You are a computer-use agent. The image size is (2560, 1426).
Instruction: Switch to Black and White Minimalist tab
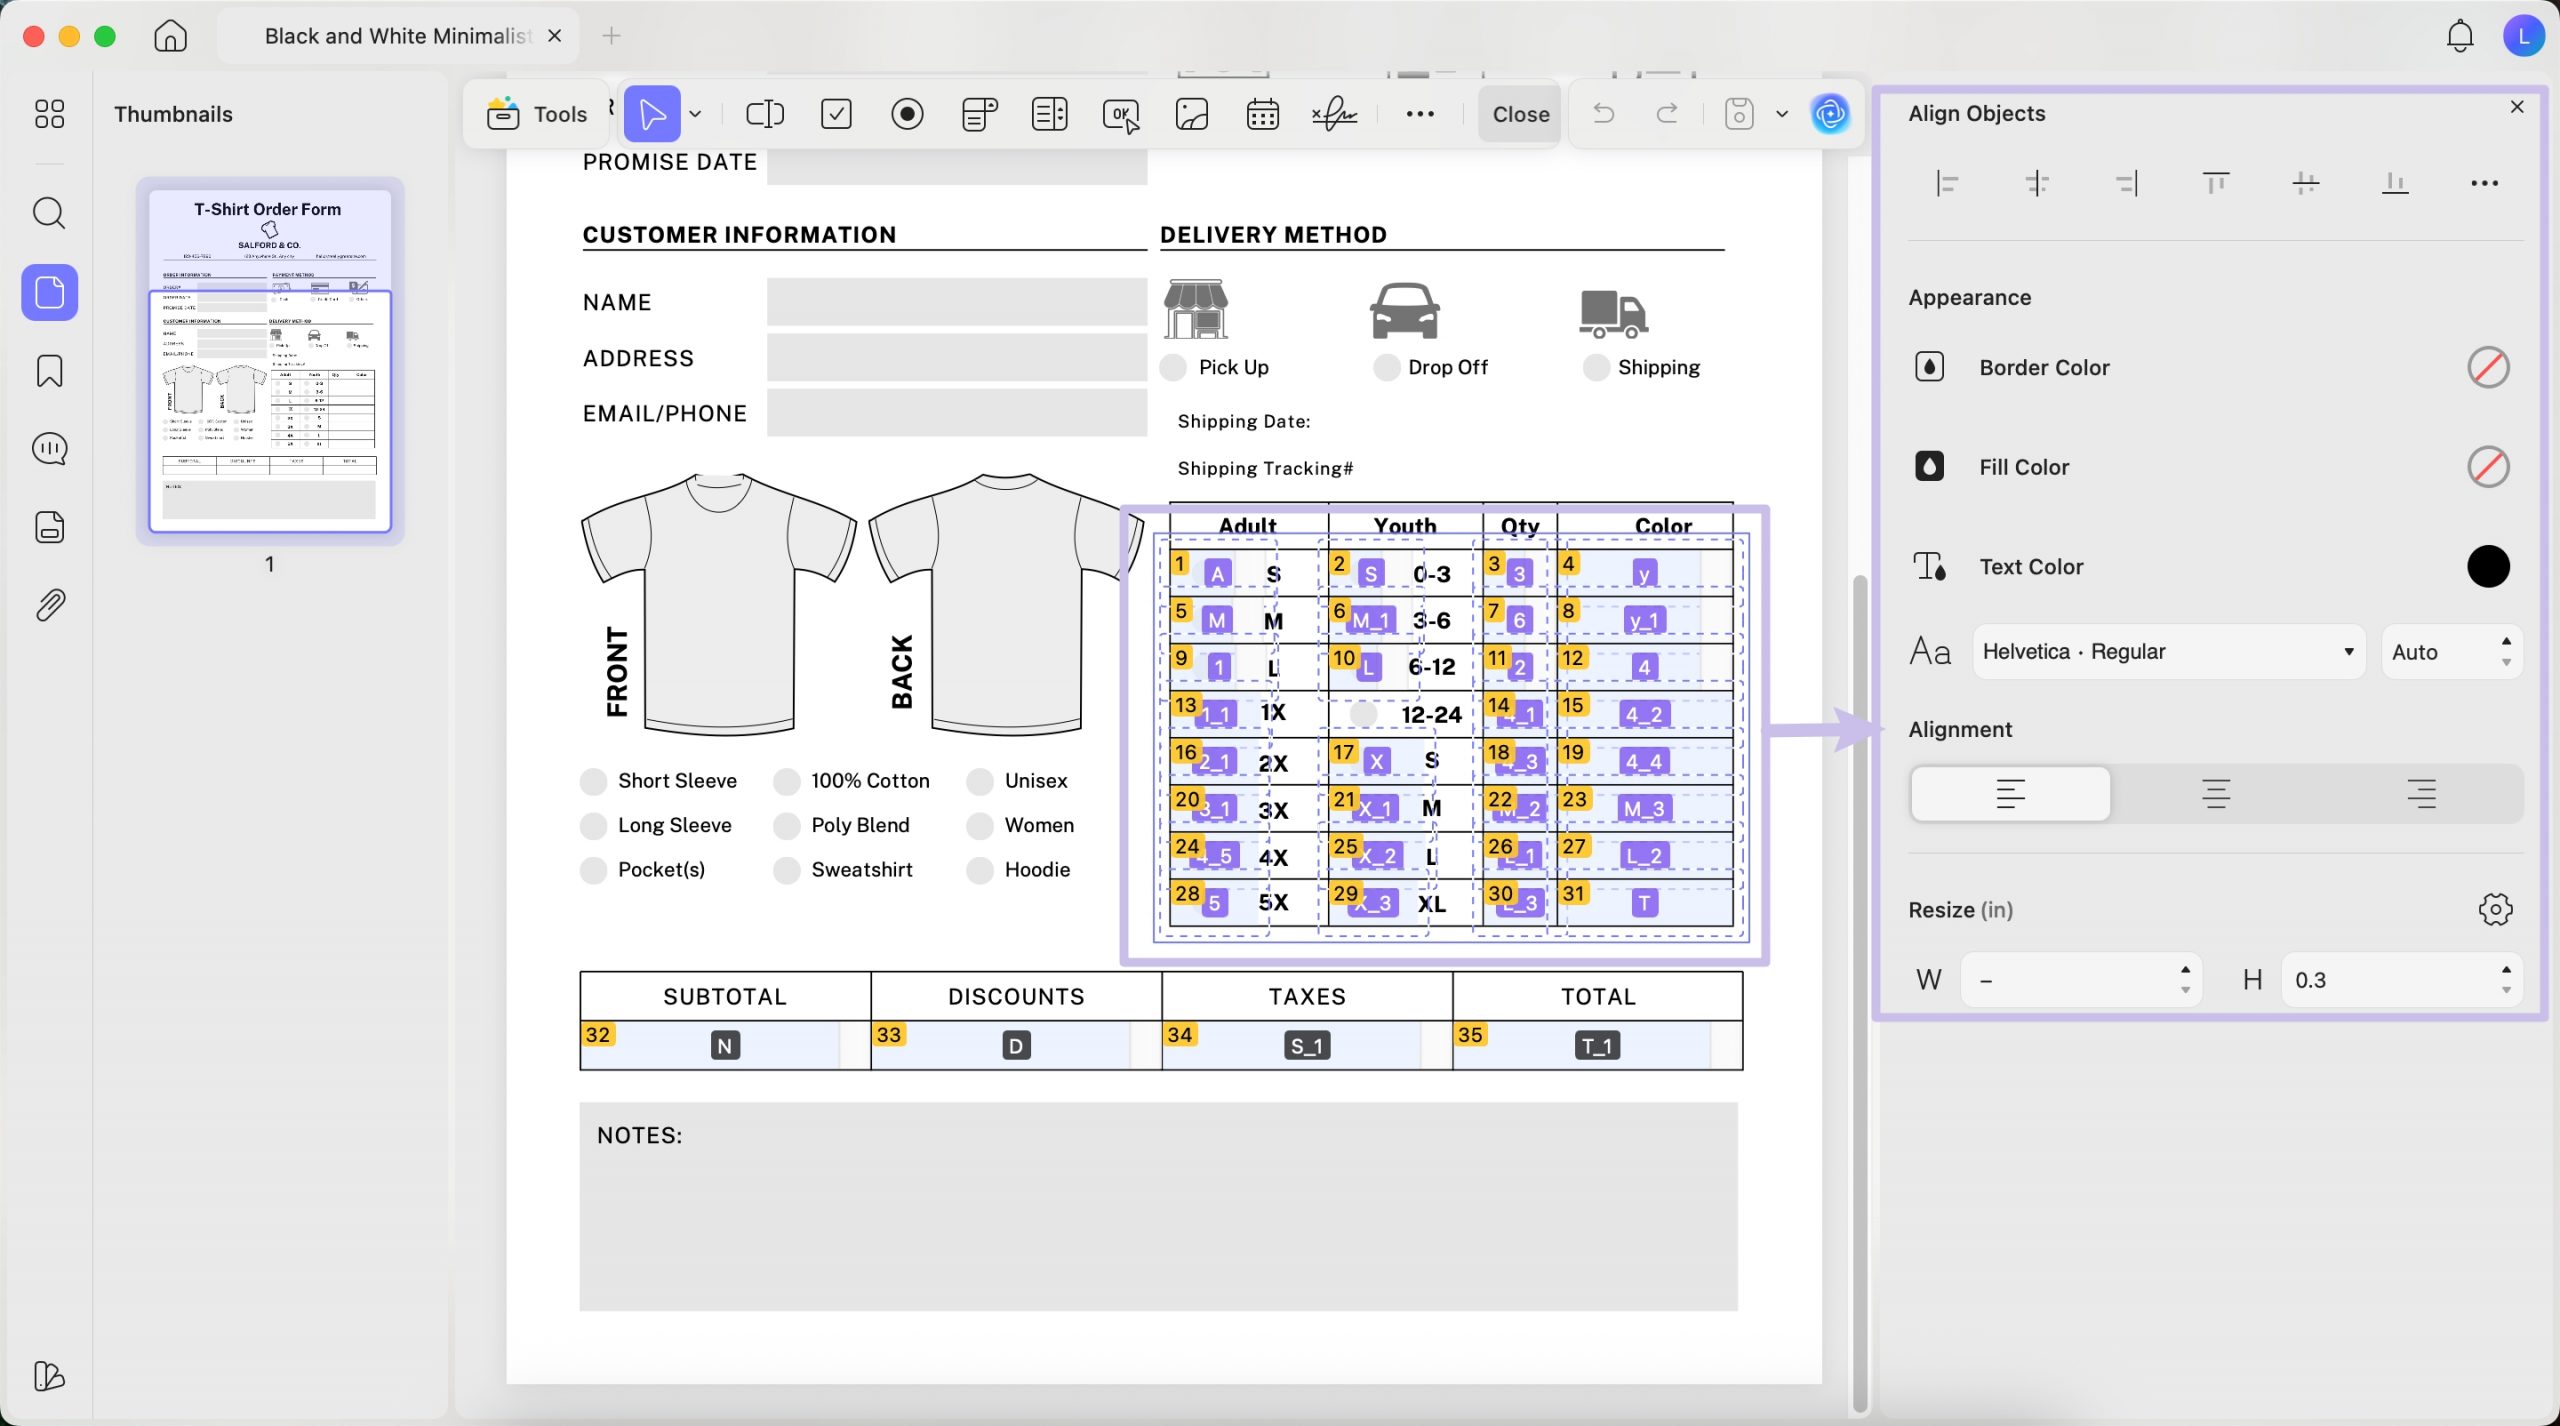pos(396,36)
